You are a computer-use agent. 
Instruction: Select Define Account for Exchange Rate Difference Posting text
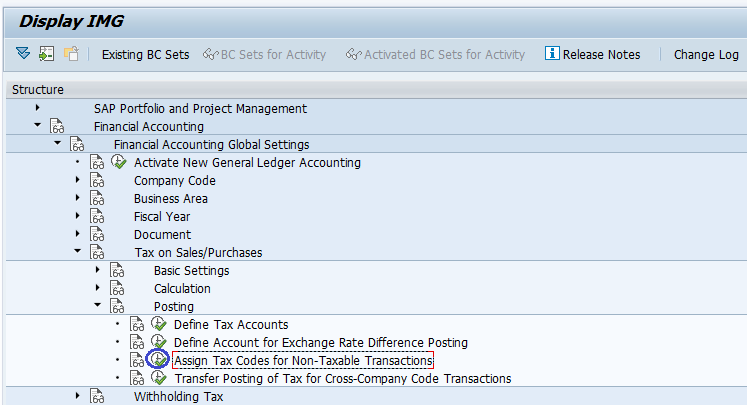[321, 343]
